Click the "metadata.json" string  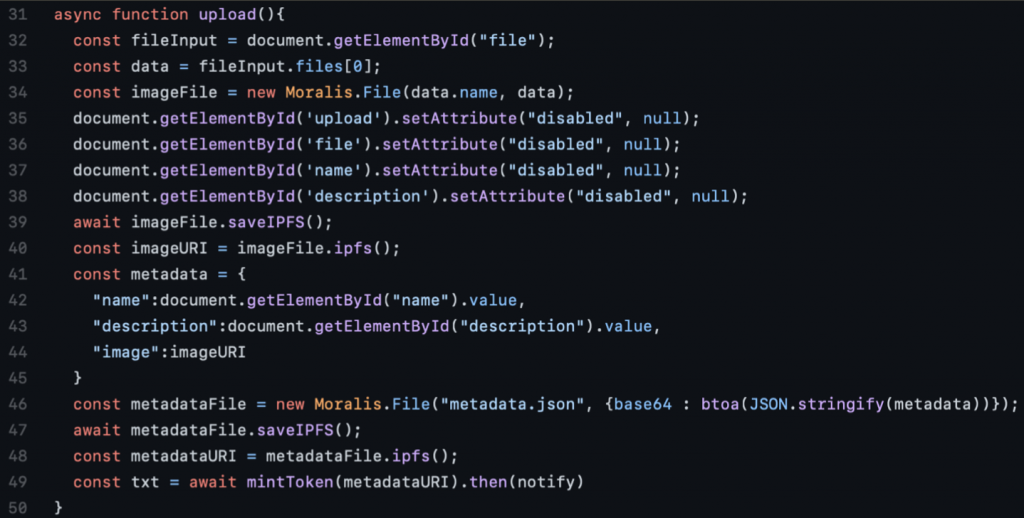click(x=512, y=404)
